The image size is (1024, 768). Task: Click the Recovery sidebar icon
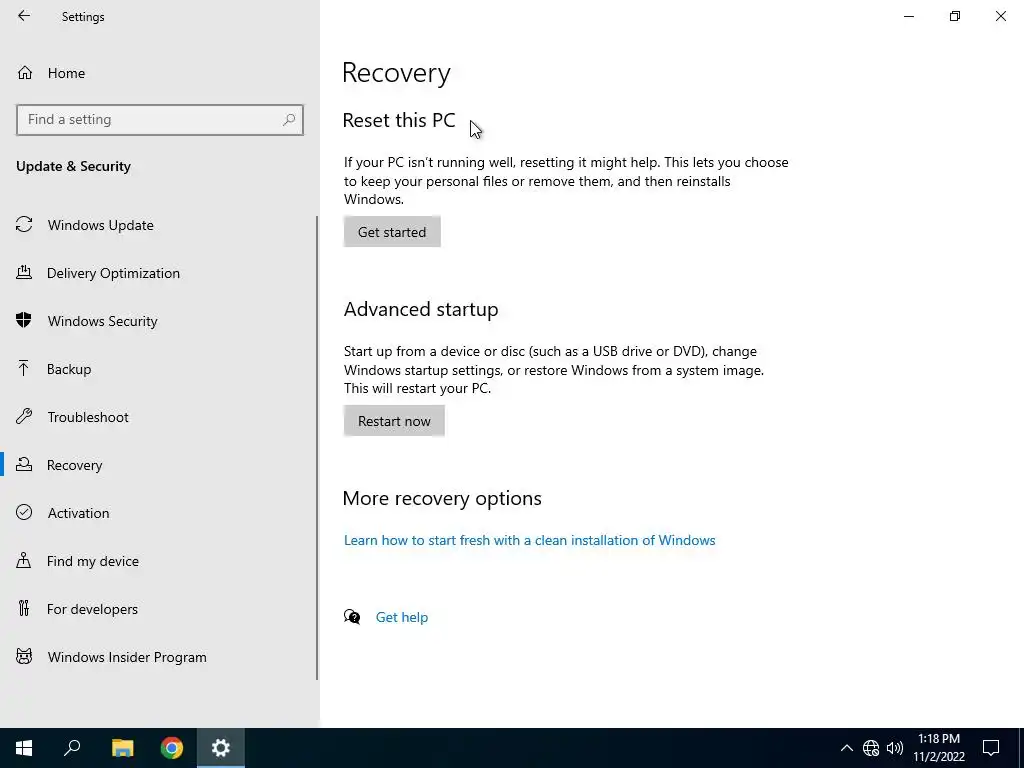(x=24, y=464)
